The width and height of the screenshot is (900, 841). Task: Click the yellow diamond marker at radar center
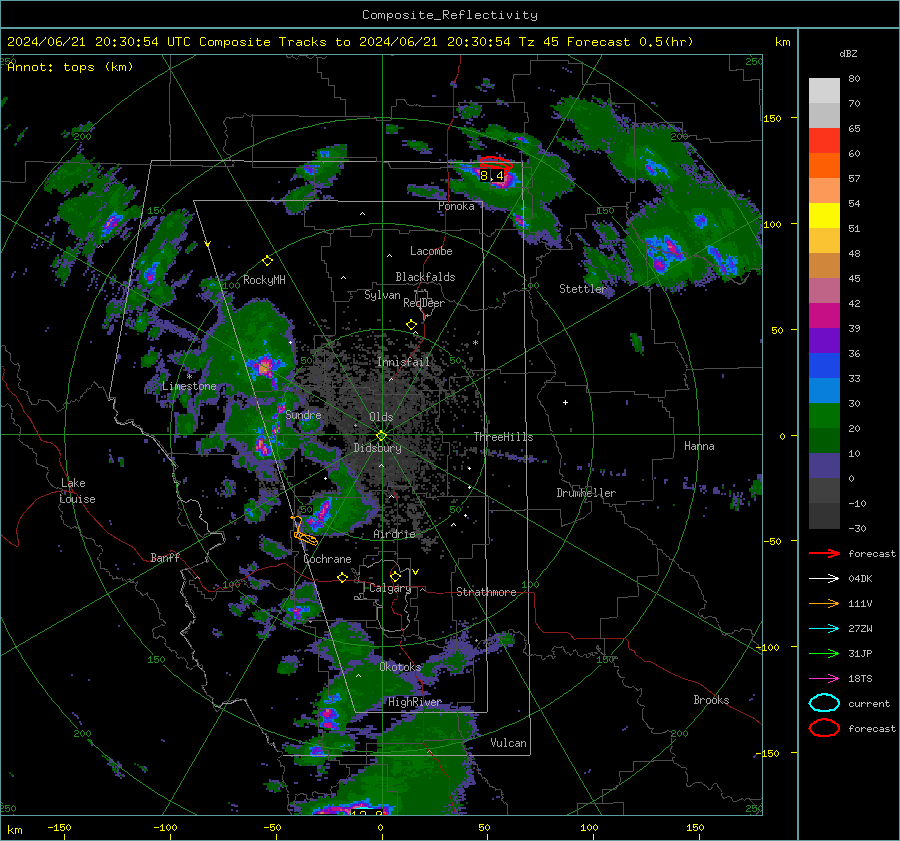point(382,435)
